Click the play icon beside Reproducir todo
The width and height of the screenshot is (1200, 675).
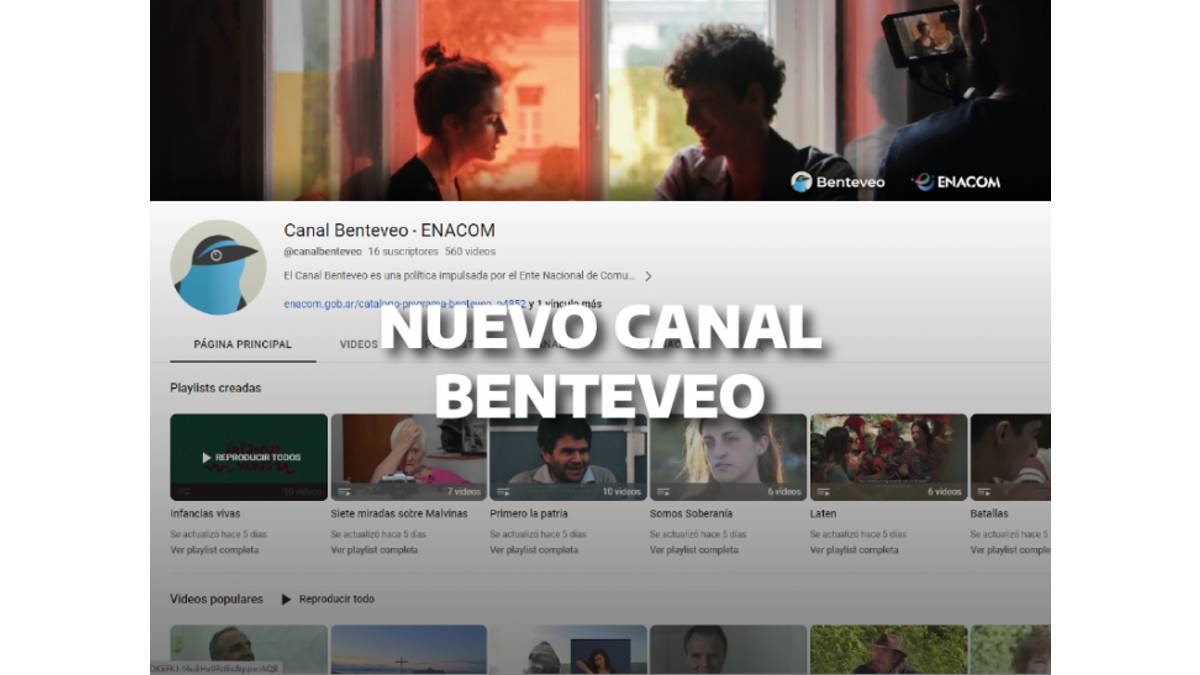[x=286, y=599]
